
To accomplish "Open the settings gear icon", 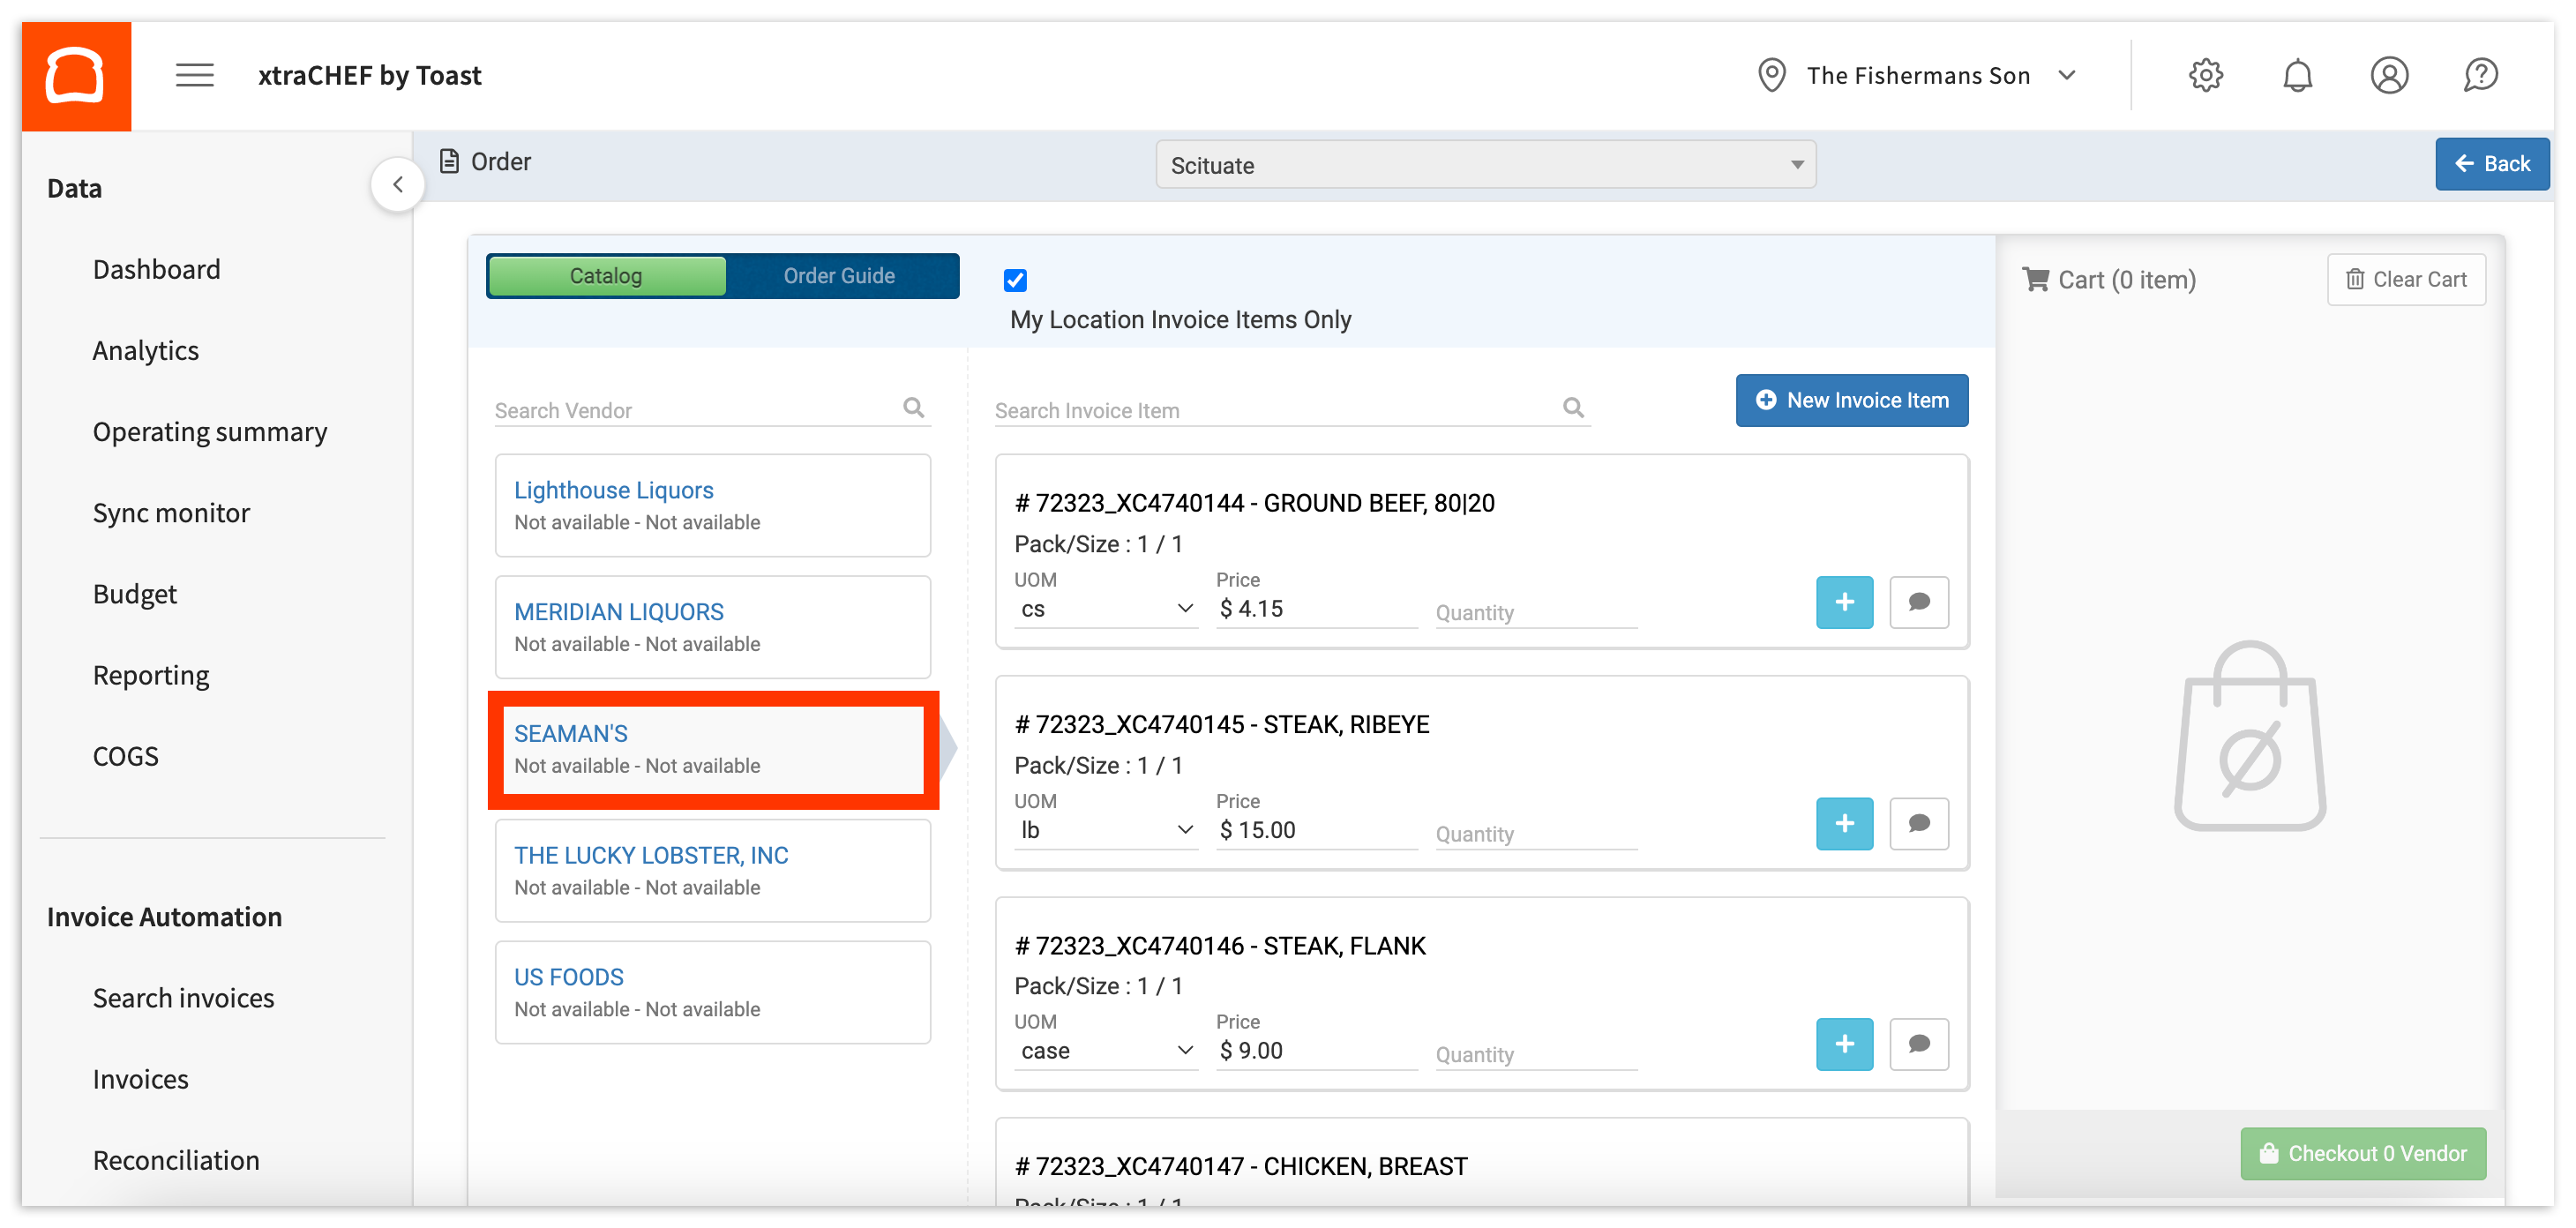I will (2205, 75).
